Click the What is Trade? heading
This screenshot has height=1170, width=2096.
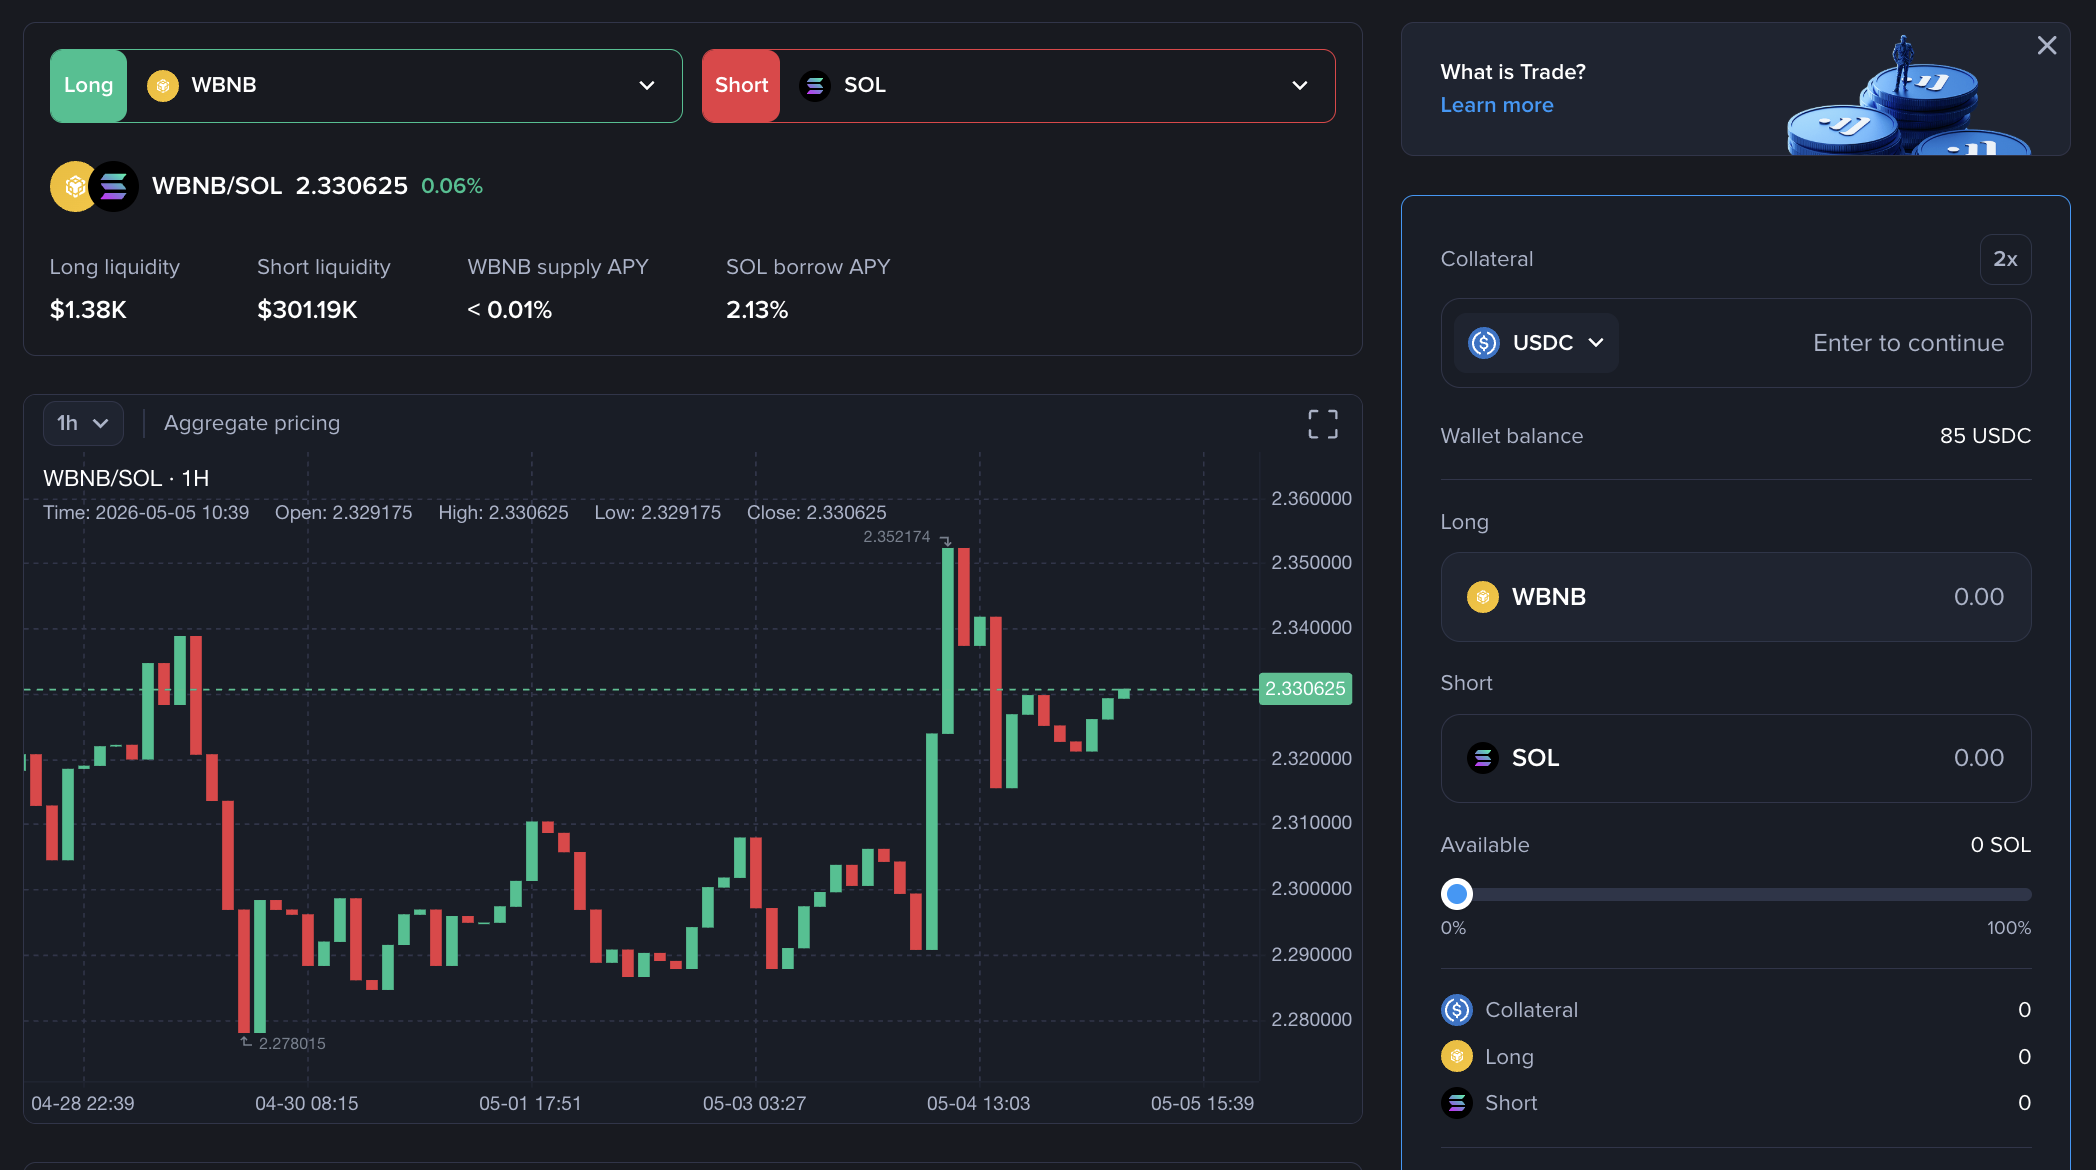click(x=1513, y=72)
